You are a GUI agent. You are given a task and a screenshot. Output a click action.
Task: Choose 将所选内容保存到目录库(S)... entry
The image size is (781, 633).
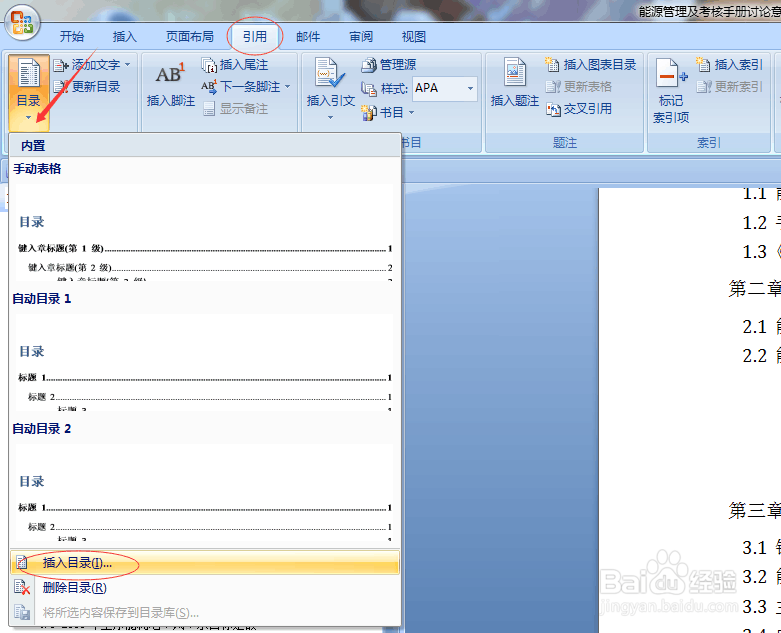click(205, 613)
